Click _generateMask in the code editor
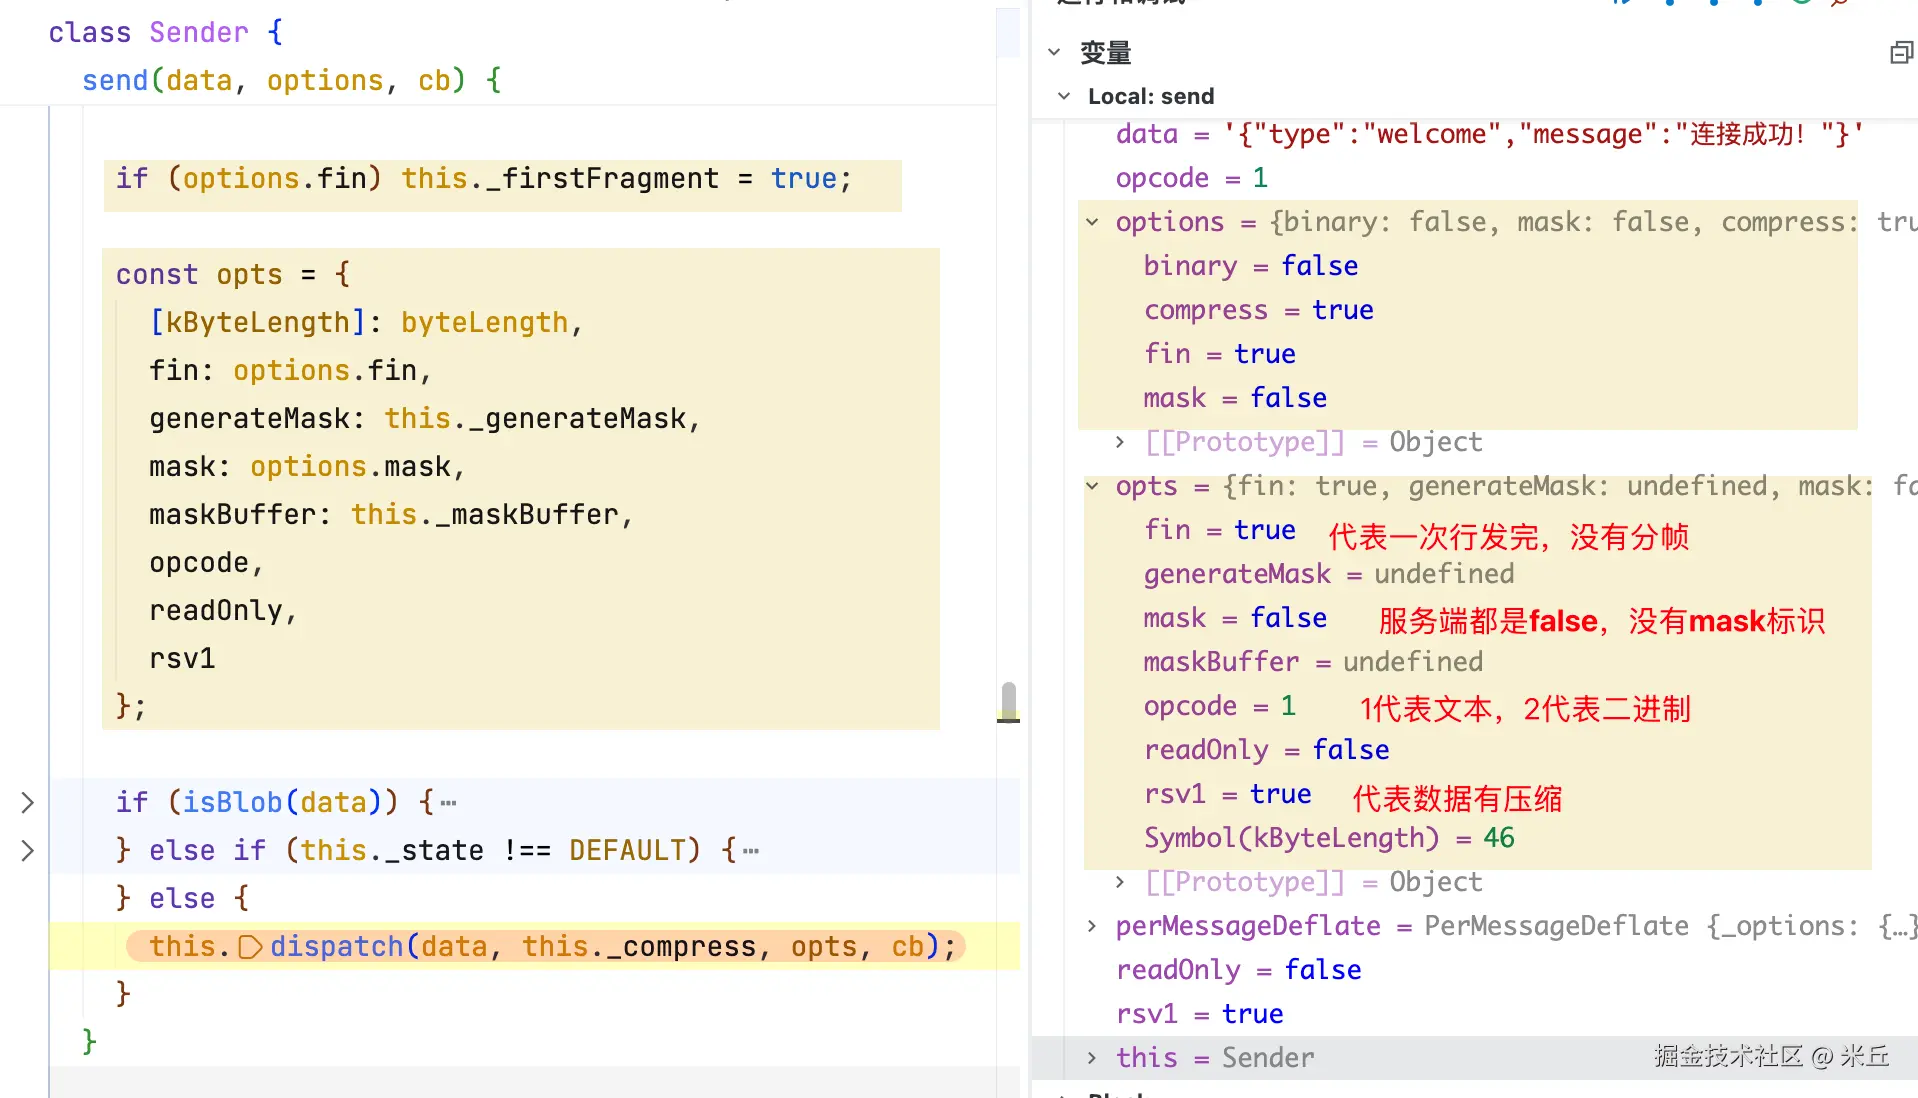This screenshot has height=1098, width=1918. (577, 419)
